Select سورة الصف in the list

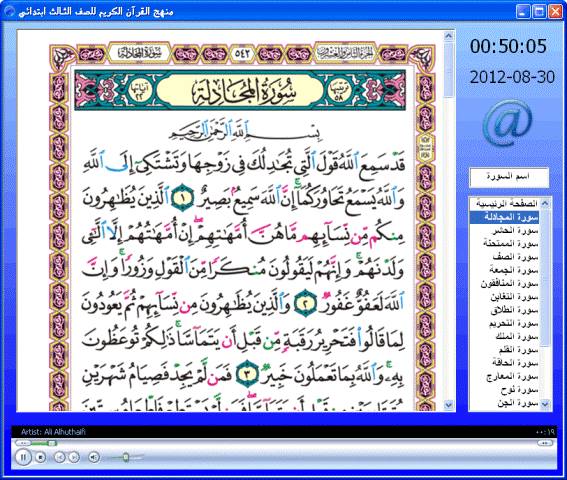504,257
